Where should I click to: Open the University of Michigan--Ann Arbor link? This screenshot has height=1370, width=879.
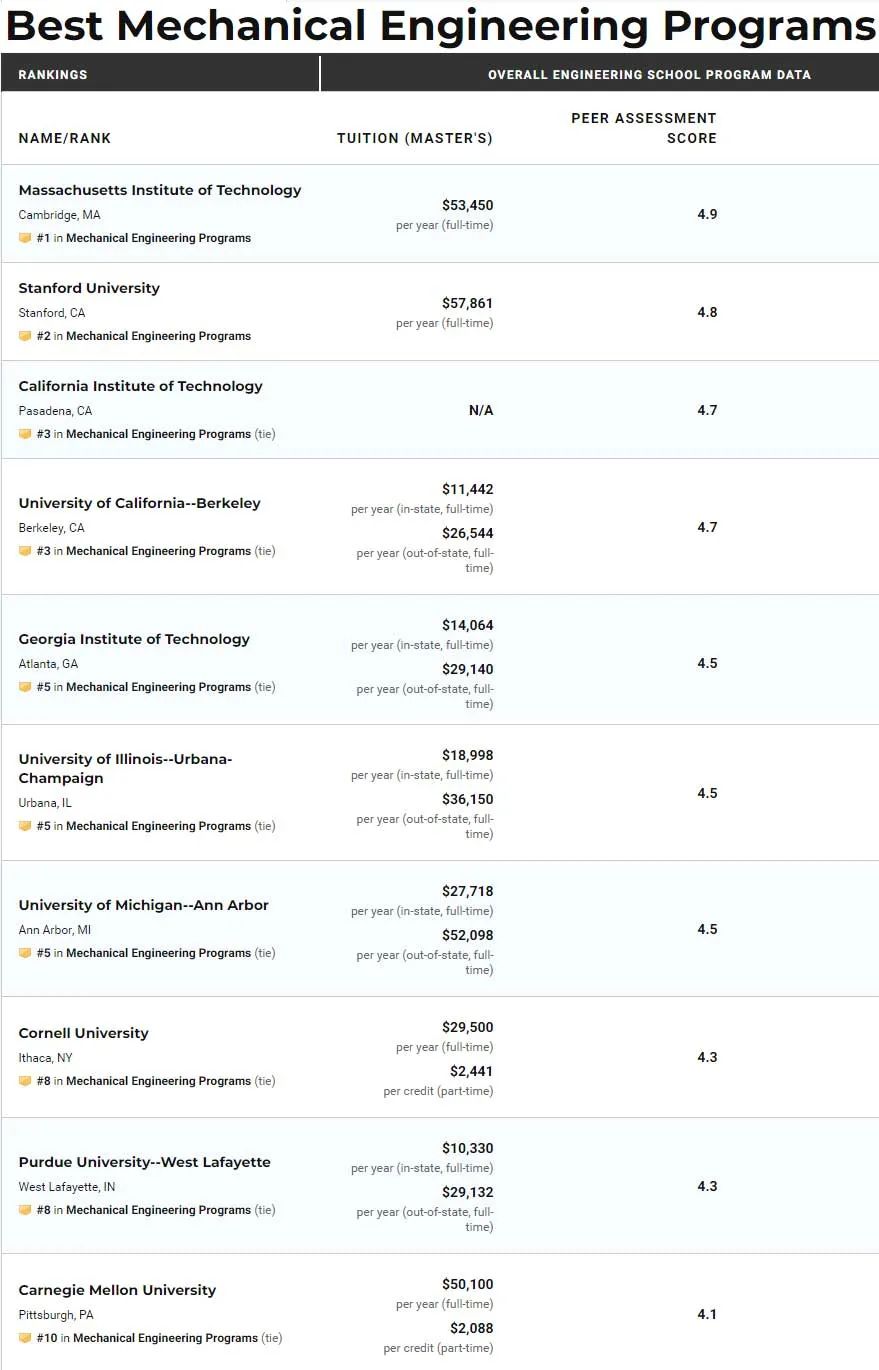(143, 905)
